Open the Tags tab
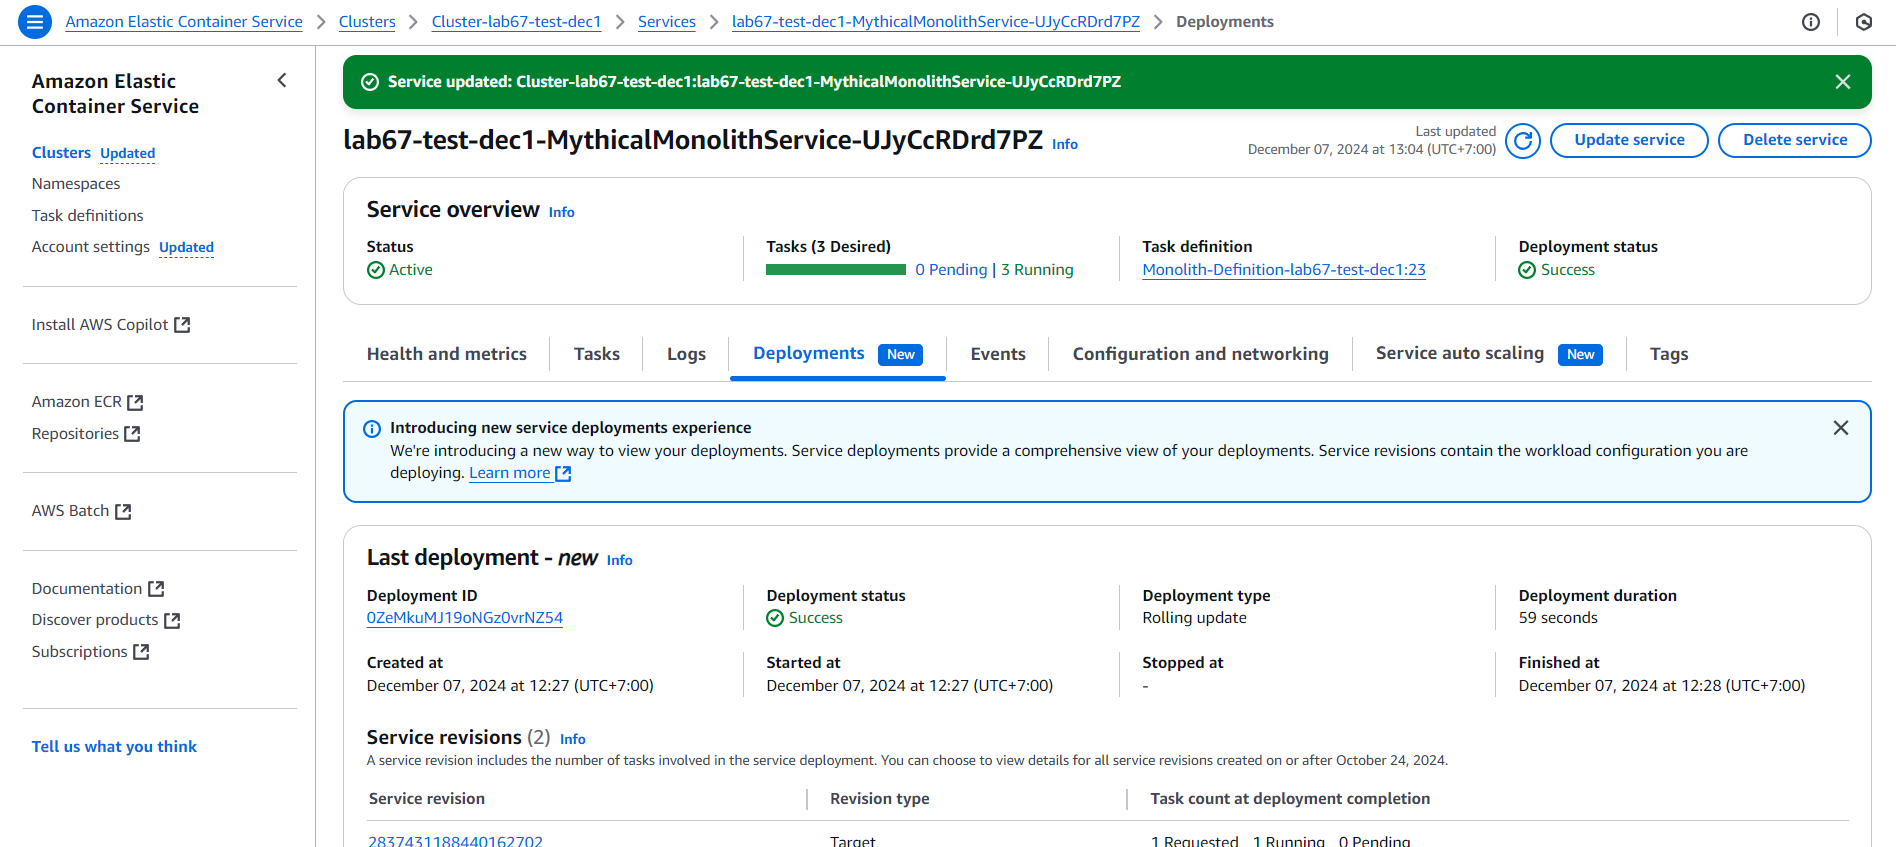This screenshot has height=847, width=1896. point(1669,354)
